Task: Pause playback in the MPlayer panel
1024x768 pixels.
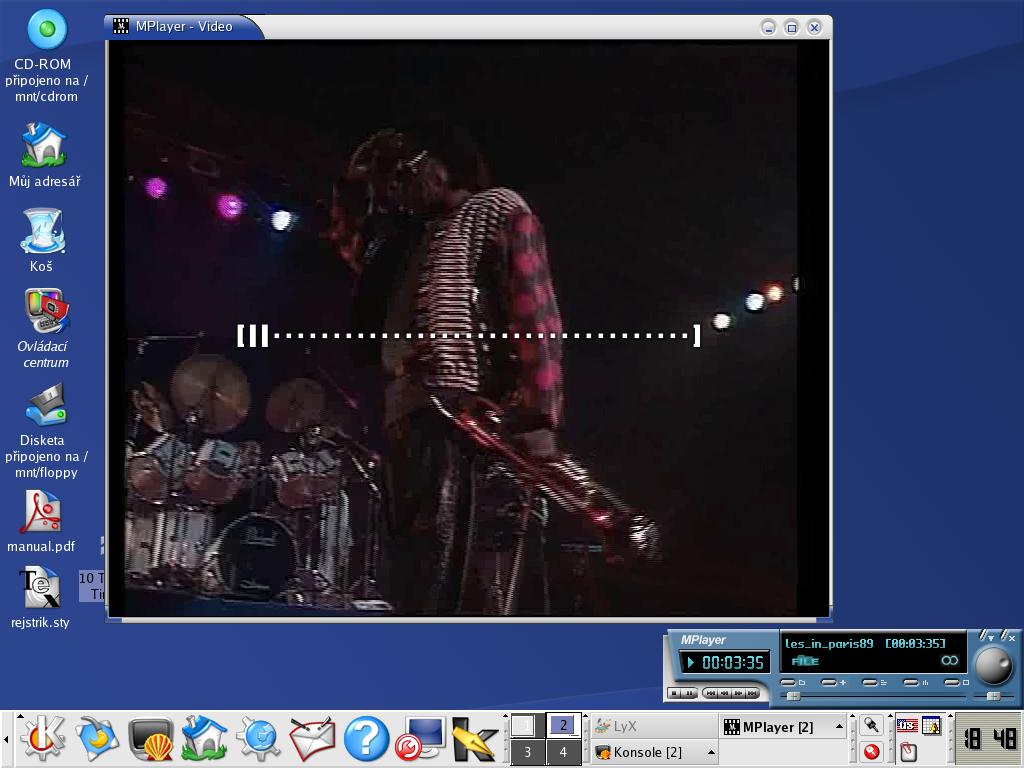Action: (689, 693)
